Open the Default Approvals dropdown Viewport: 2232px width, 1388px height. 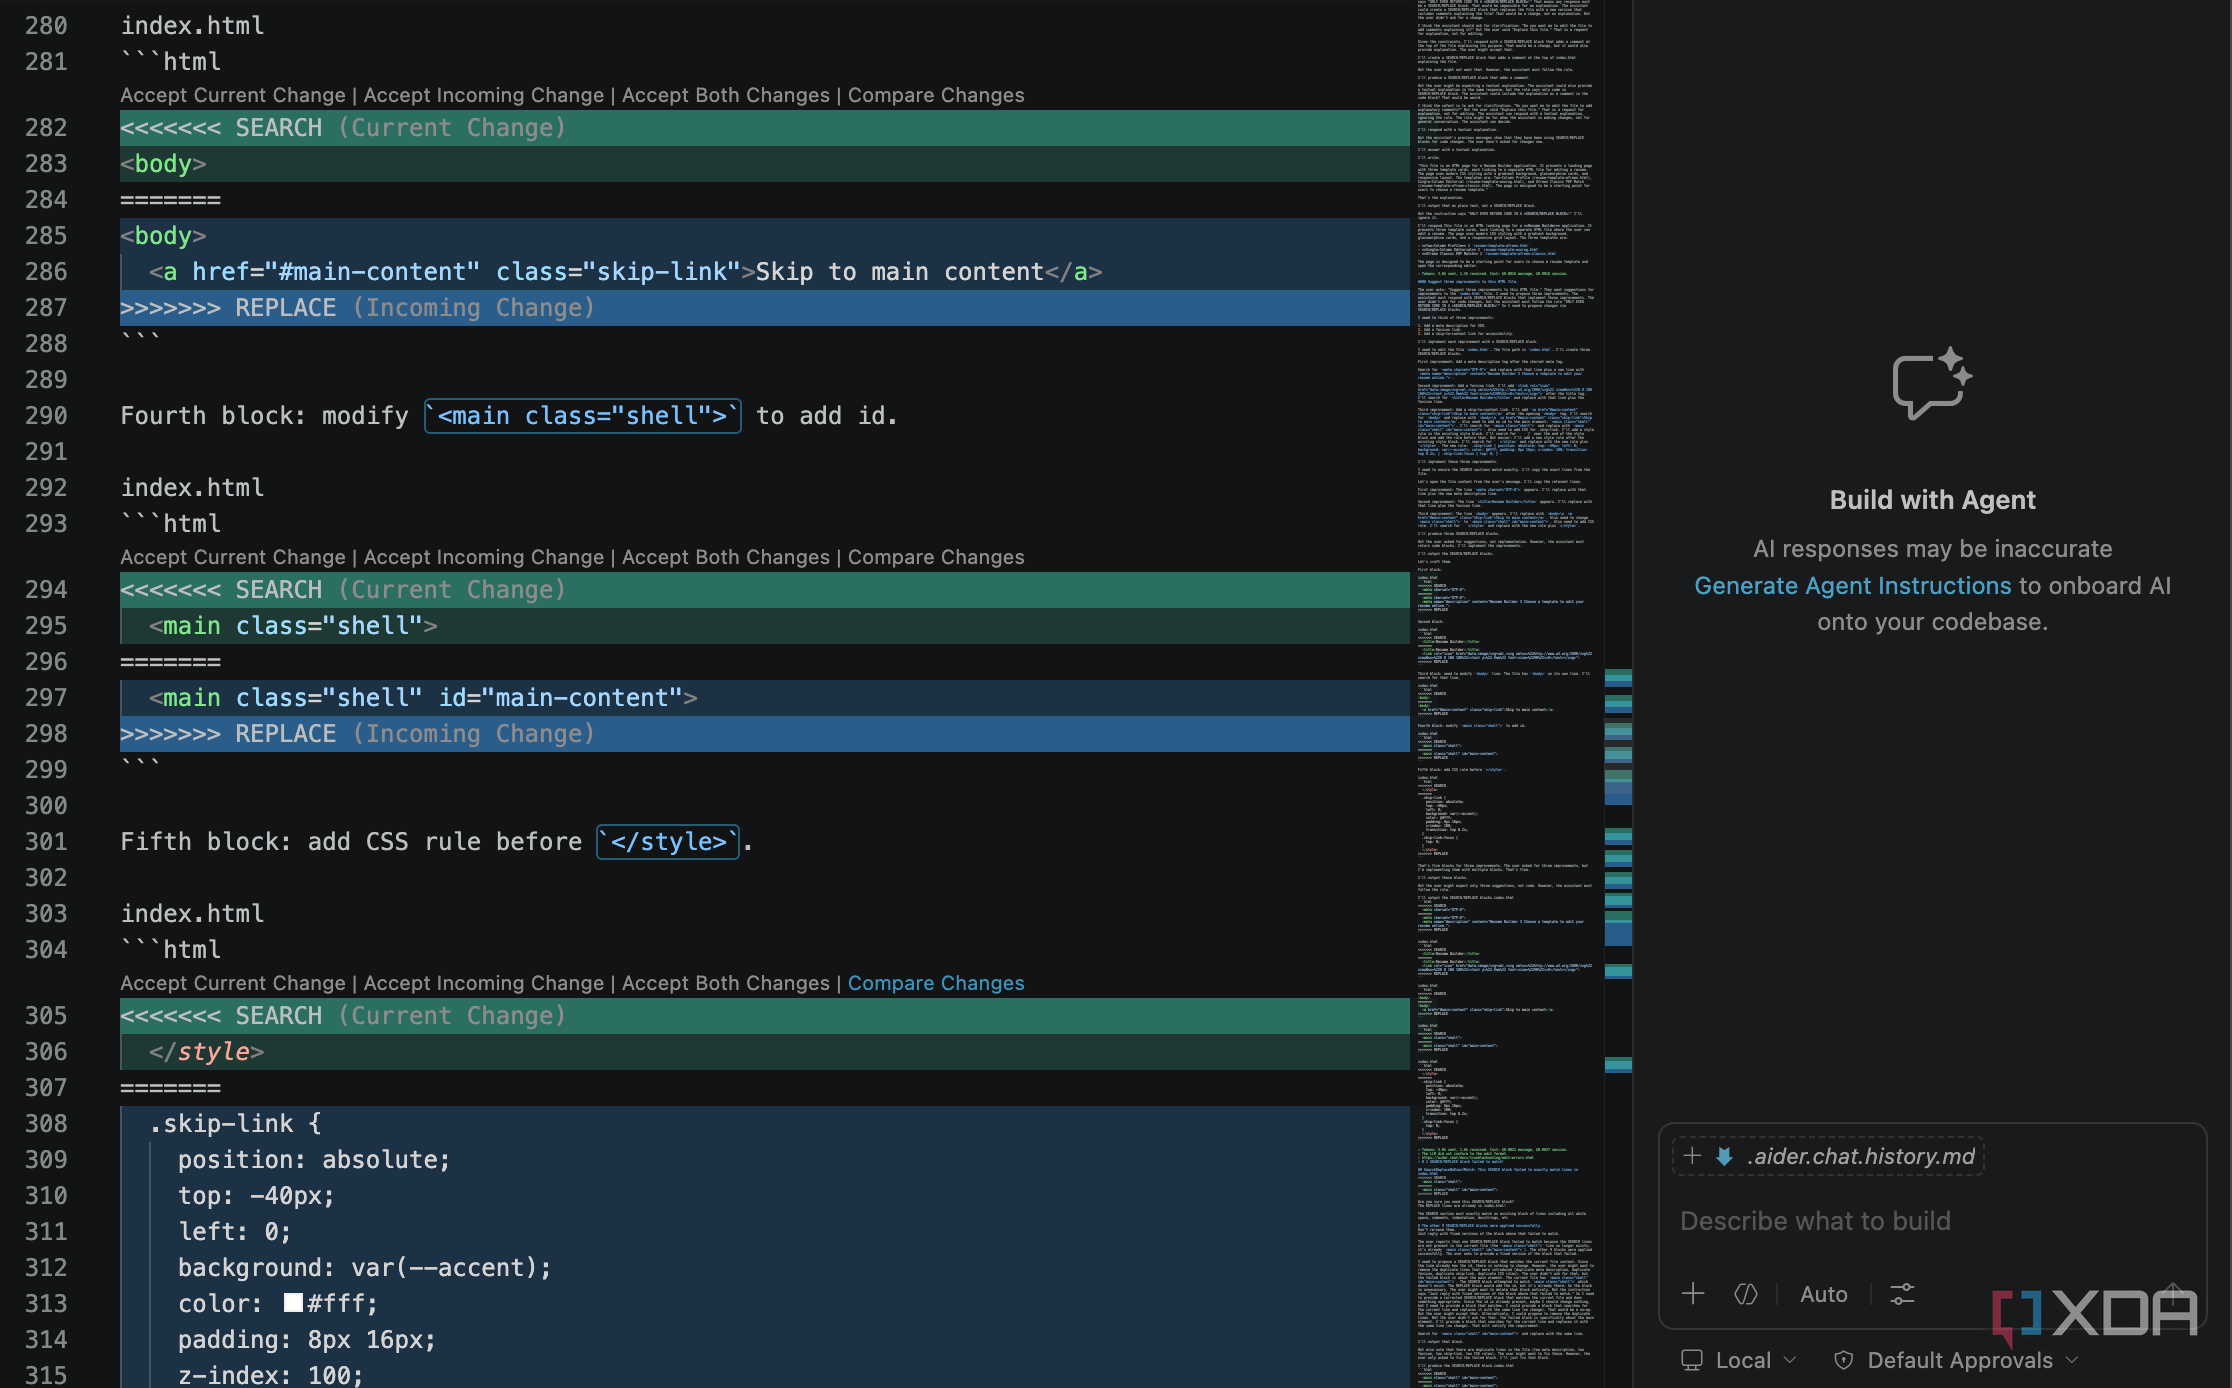[1955, 1360]
